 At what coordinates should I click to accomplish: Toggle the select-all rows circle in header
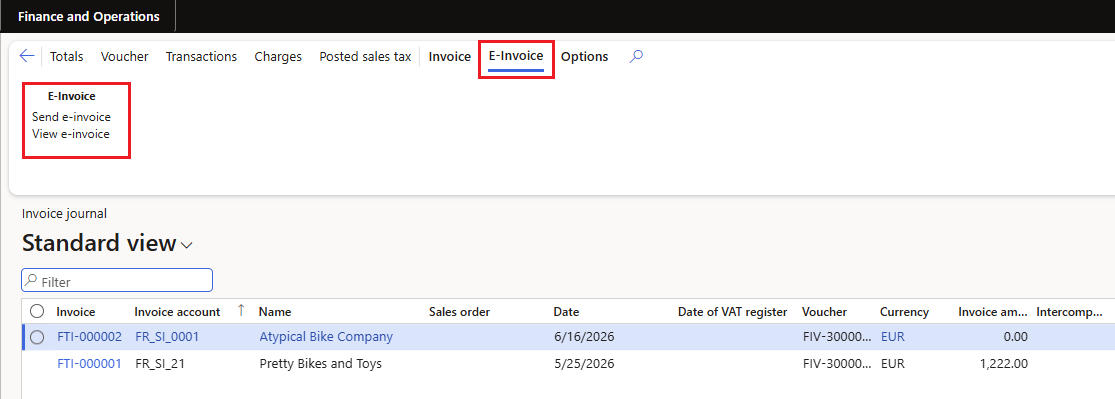point(37,311)
